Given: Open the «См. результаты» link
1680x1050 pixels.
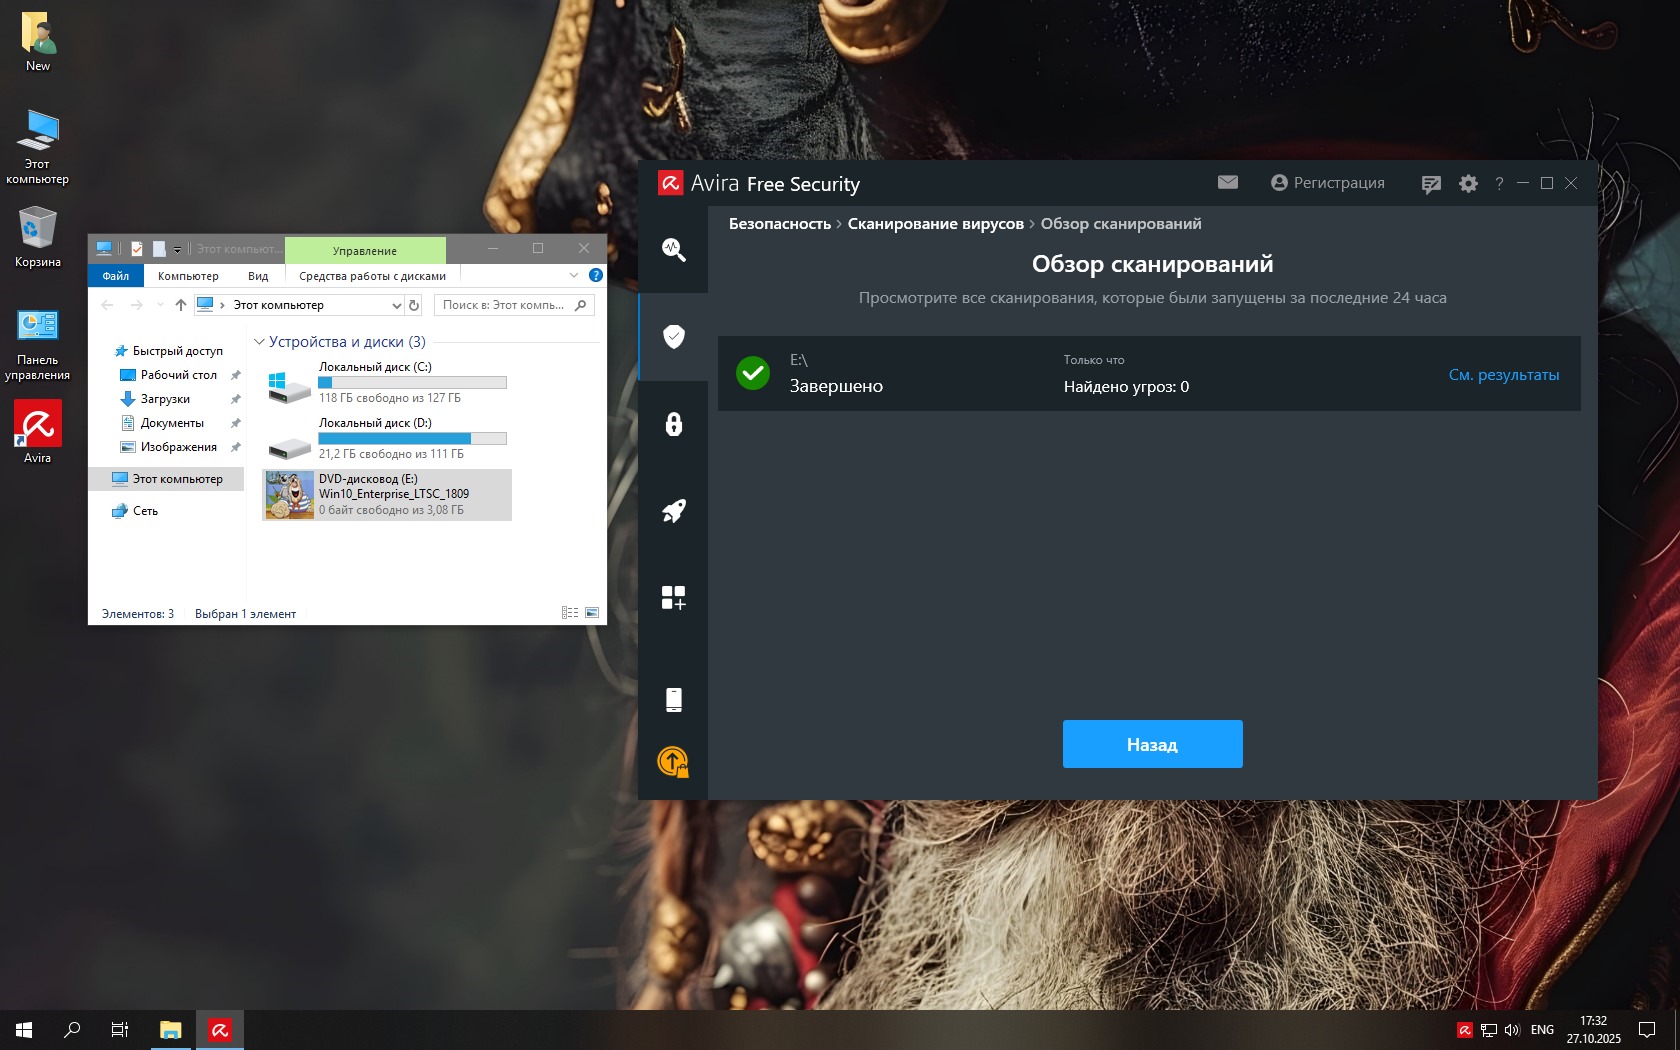Looking at the screenshot, I should point(1503,375).
